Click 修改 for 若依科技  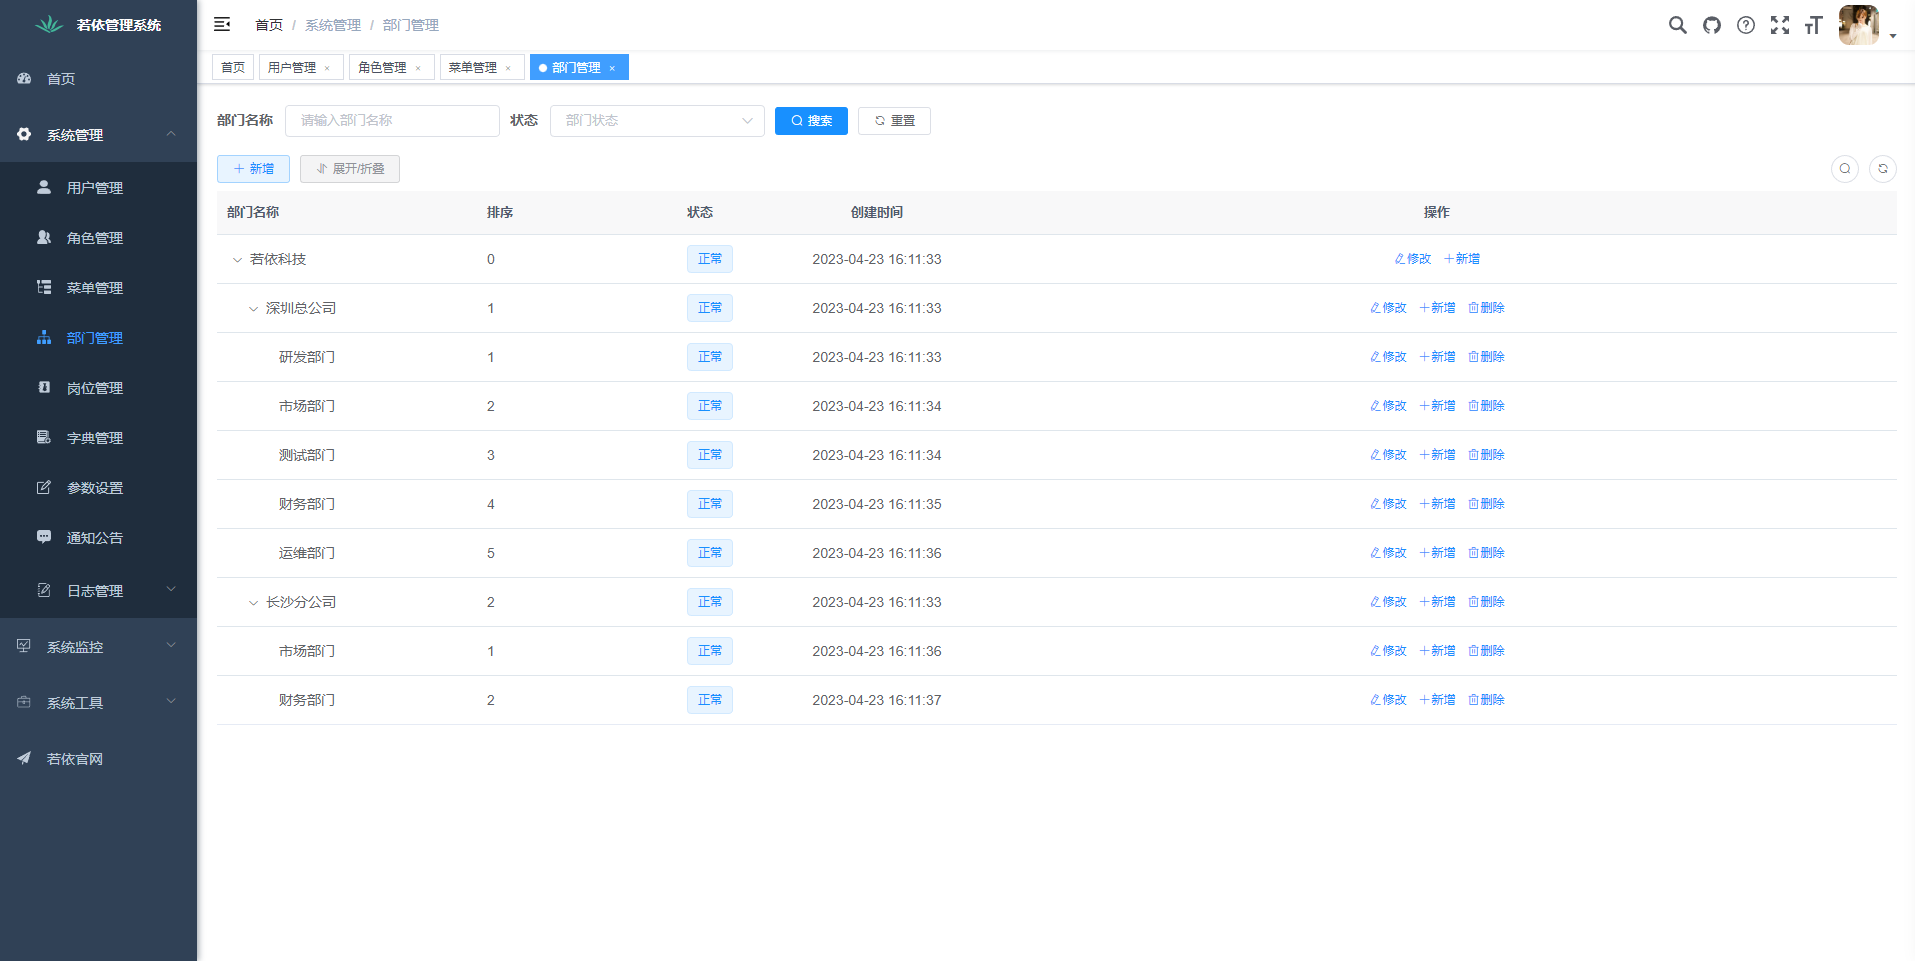pyautogui.click(x=1413, y=259)
